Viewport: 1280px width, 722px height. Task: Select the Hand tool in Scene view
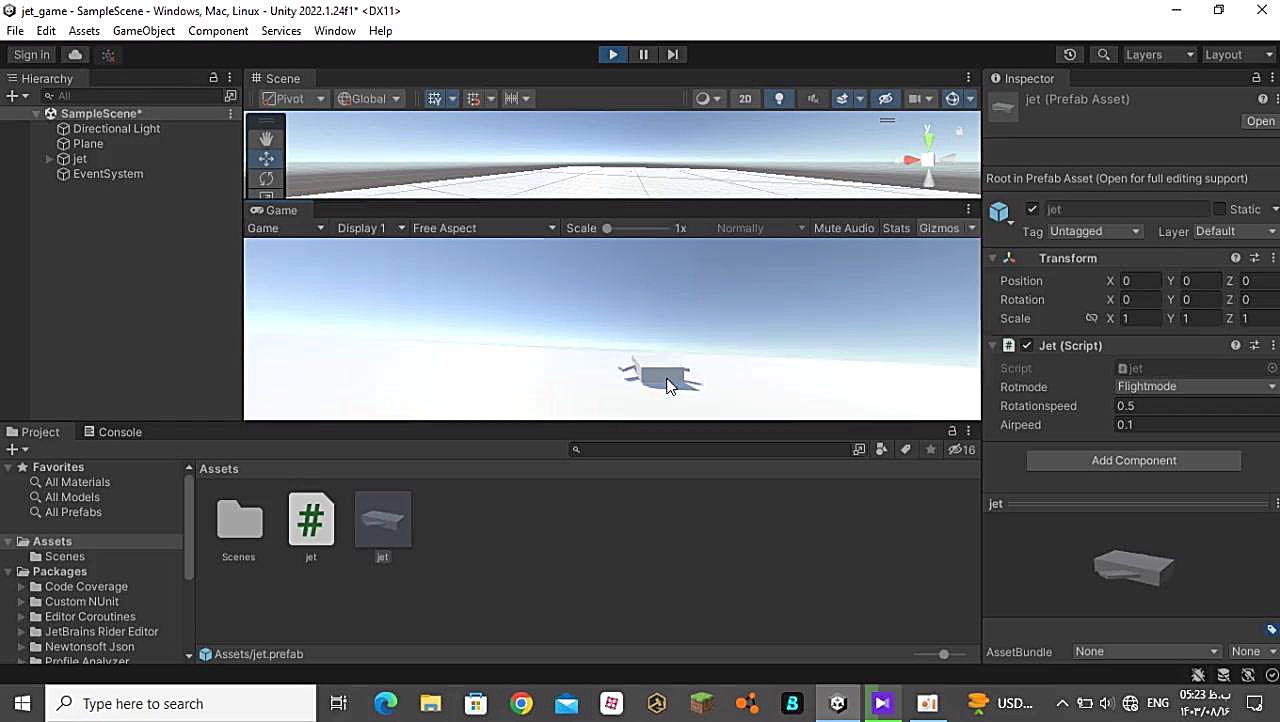pyautogui.click(x=266, y=138)
